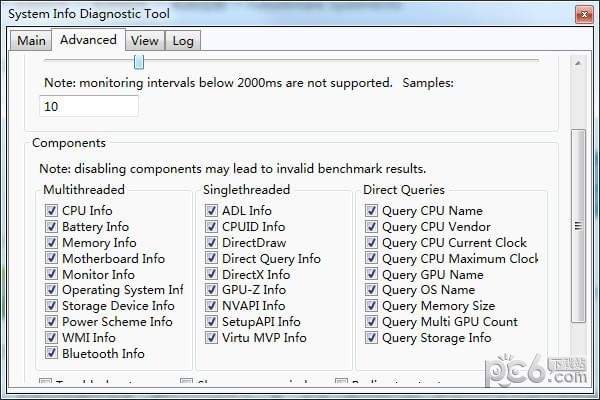Toggle the GPU-Z Info checkbox
The image size is (600, 400).
(x=212, y=290)
